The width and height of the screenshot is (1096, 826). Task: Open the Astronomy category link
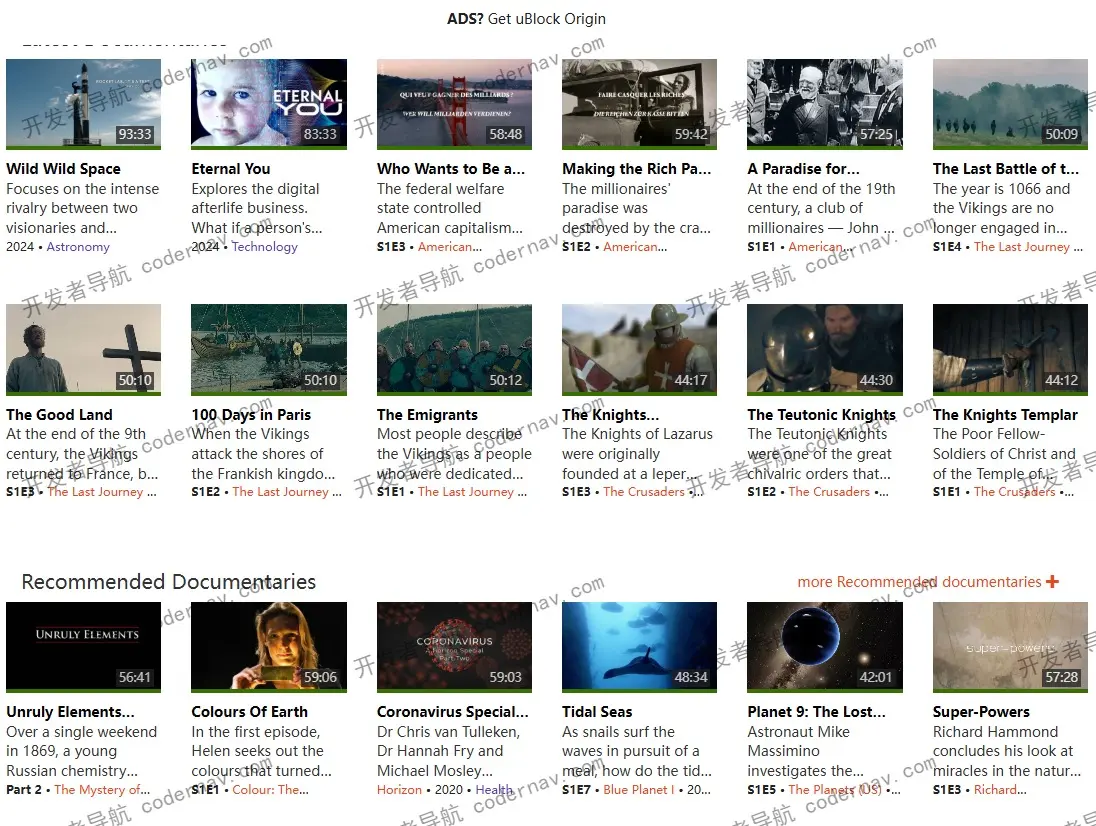click(78, 247)
